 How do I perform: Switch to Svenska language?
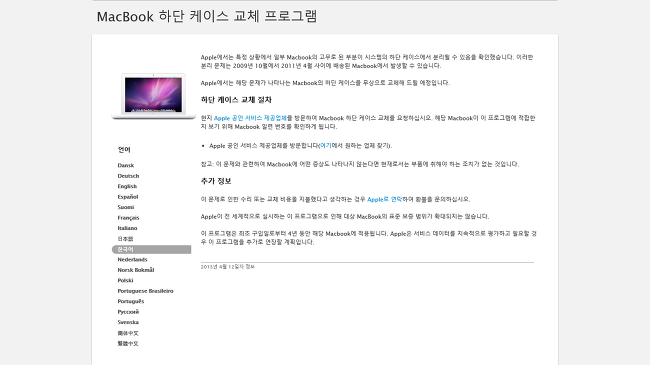pos(128,322)
